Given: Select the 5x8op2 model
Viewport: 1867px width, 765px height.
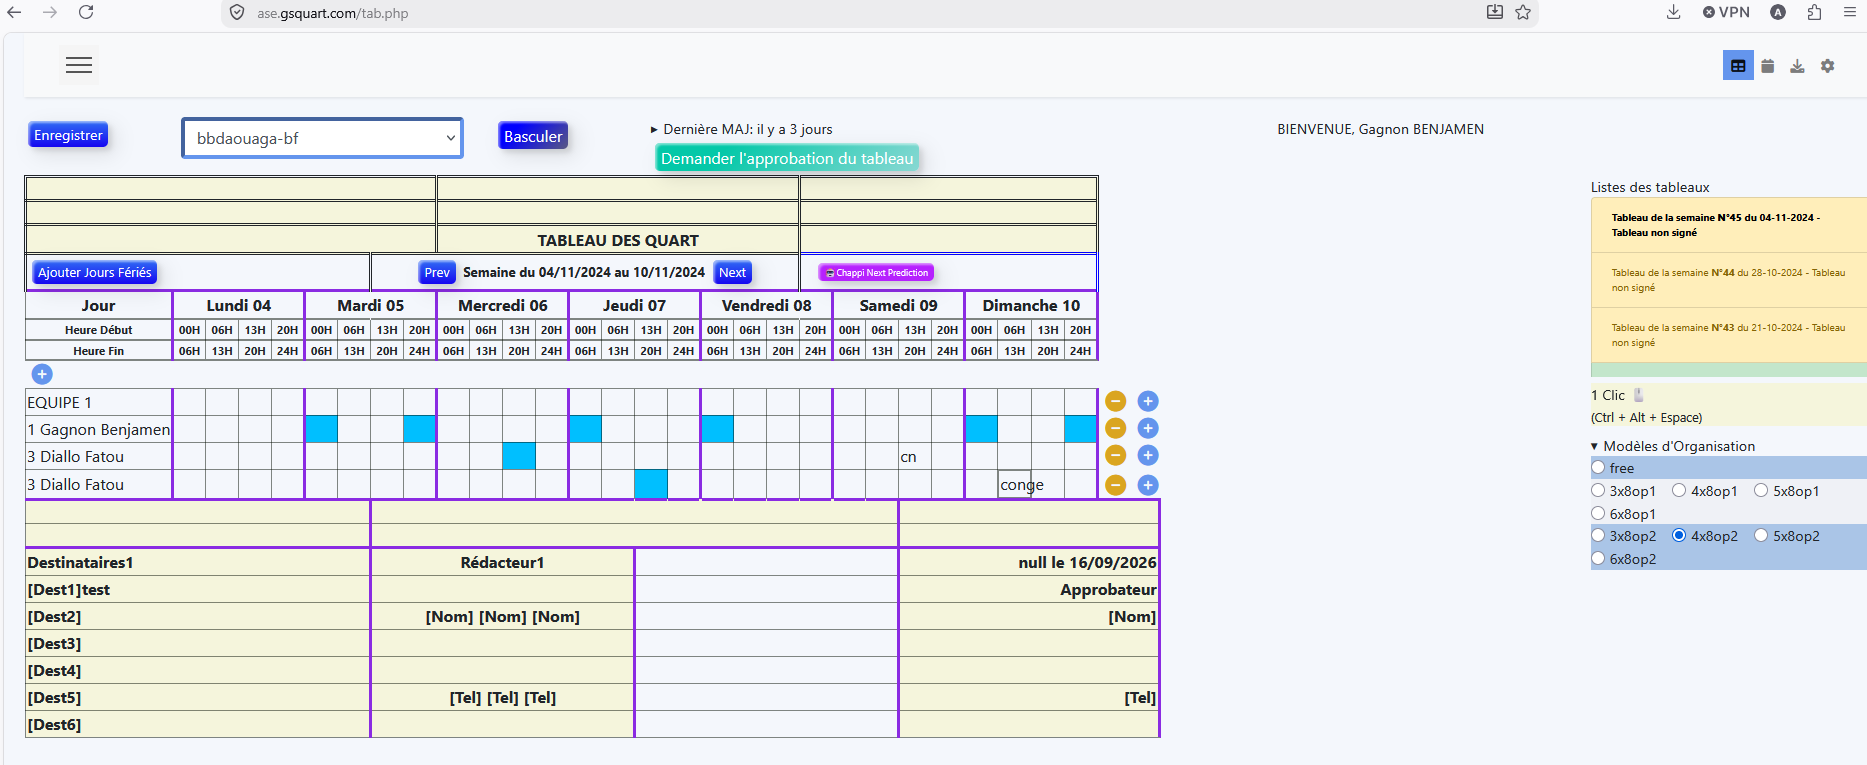Looking at the screenshot, I should pyautogui.click(x=1761, y=536).
